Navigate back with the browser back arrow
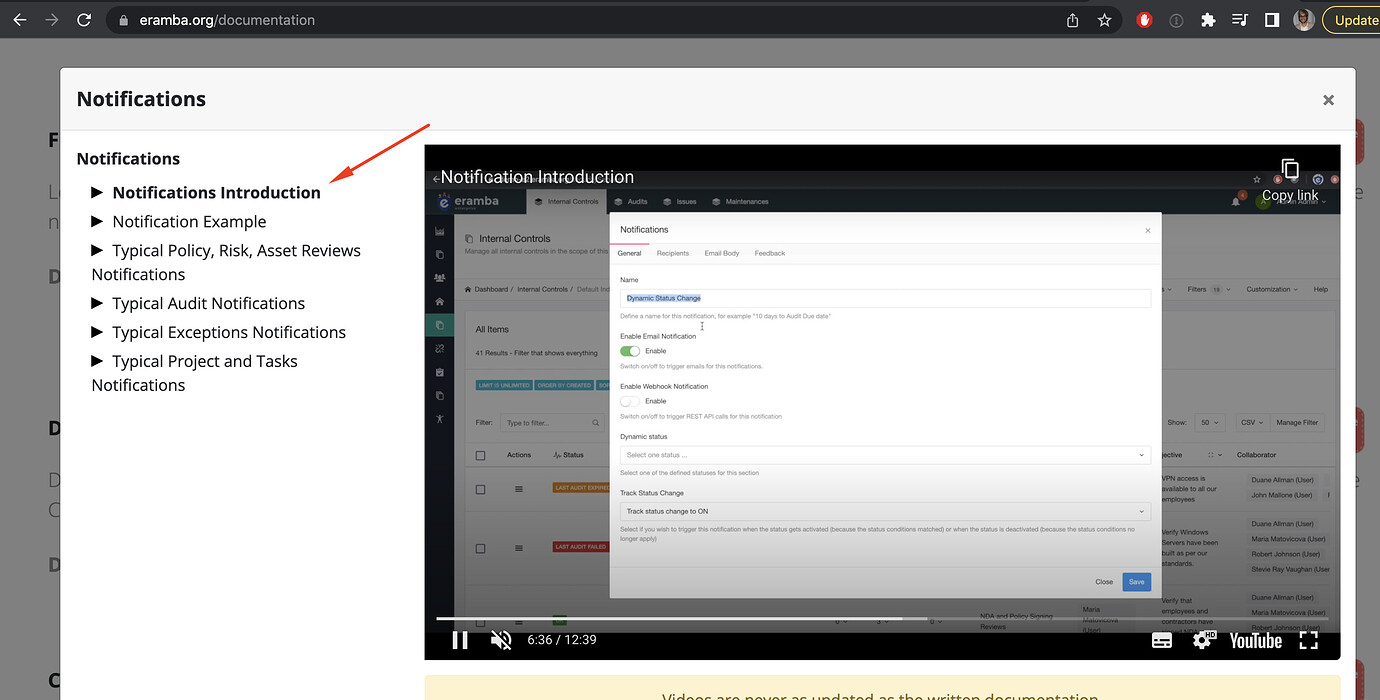Screen dimensions: 1380x700 click(20, 19)
